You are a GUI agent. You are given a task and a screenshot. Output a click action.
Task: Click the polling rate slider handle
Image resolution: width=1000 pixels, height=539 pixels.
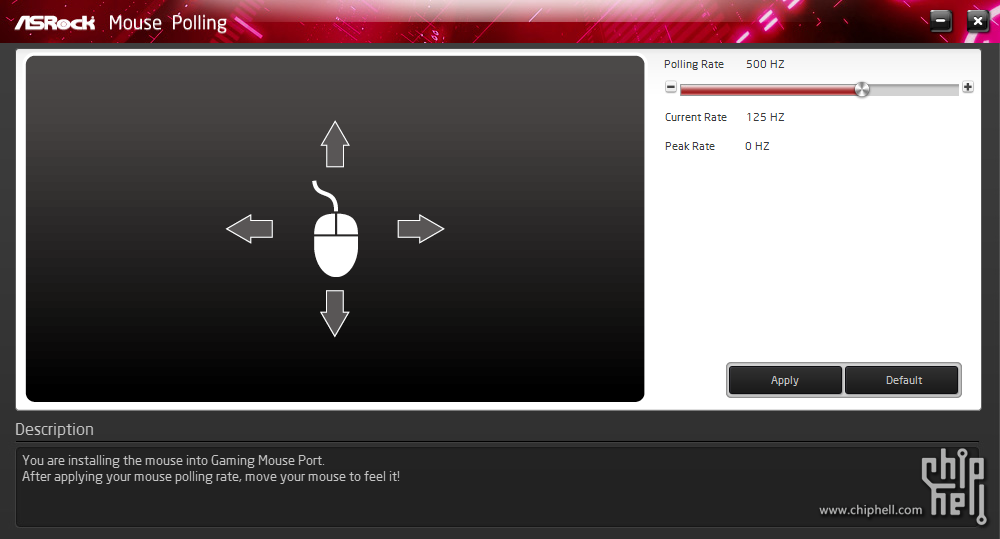(862, 89)
